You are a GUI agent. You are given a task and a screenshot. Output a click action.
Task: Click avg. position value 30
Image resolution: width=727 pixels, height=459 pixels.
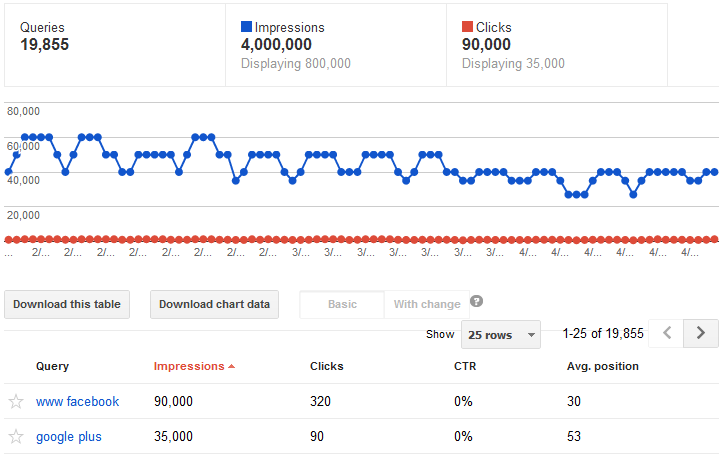click(574, 402)
